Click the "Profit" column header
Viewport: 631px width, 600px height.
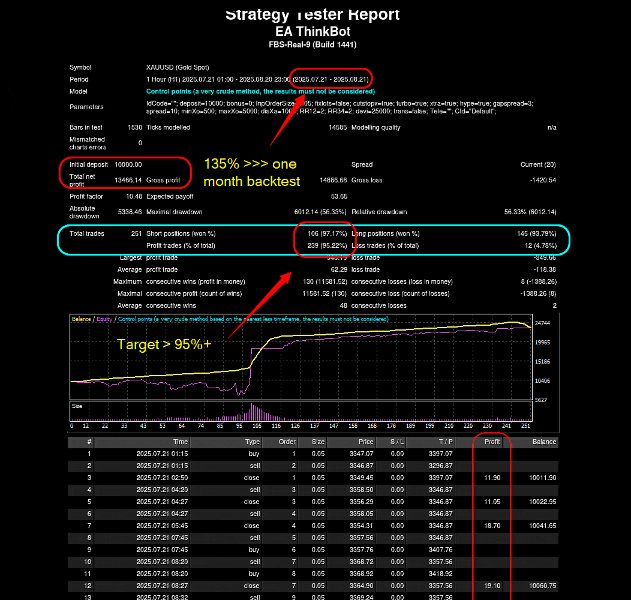[492, 442]
